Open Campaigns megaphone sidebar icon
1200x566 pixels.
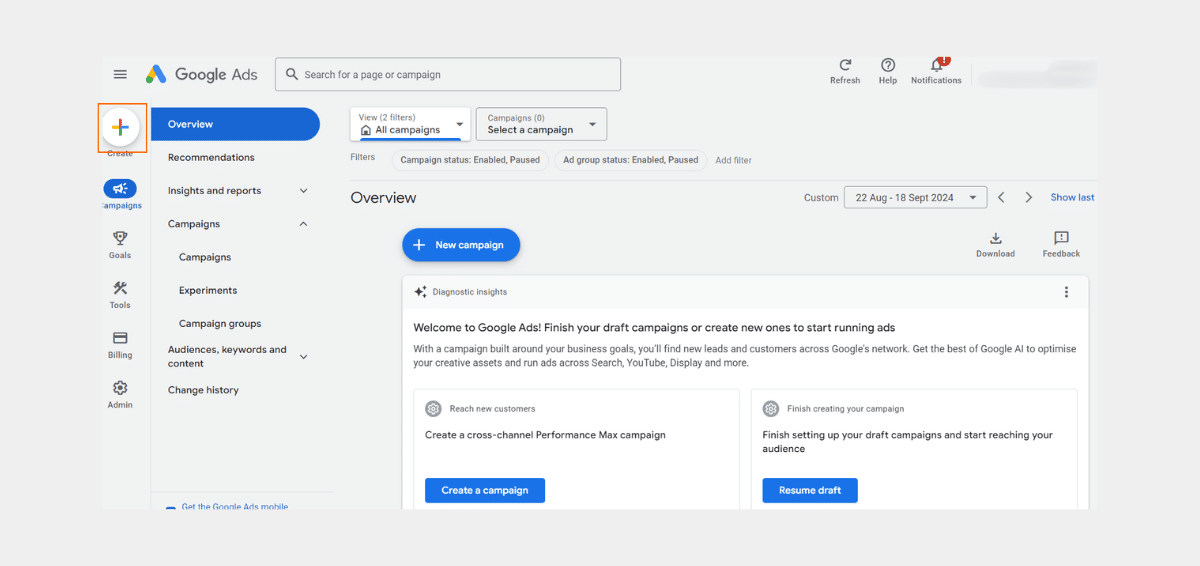(120, 188)
